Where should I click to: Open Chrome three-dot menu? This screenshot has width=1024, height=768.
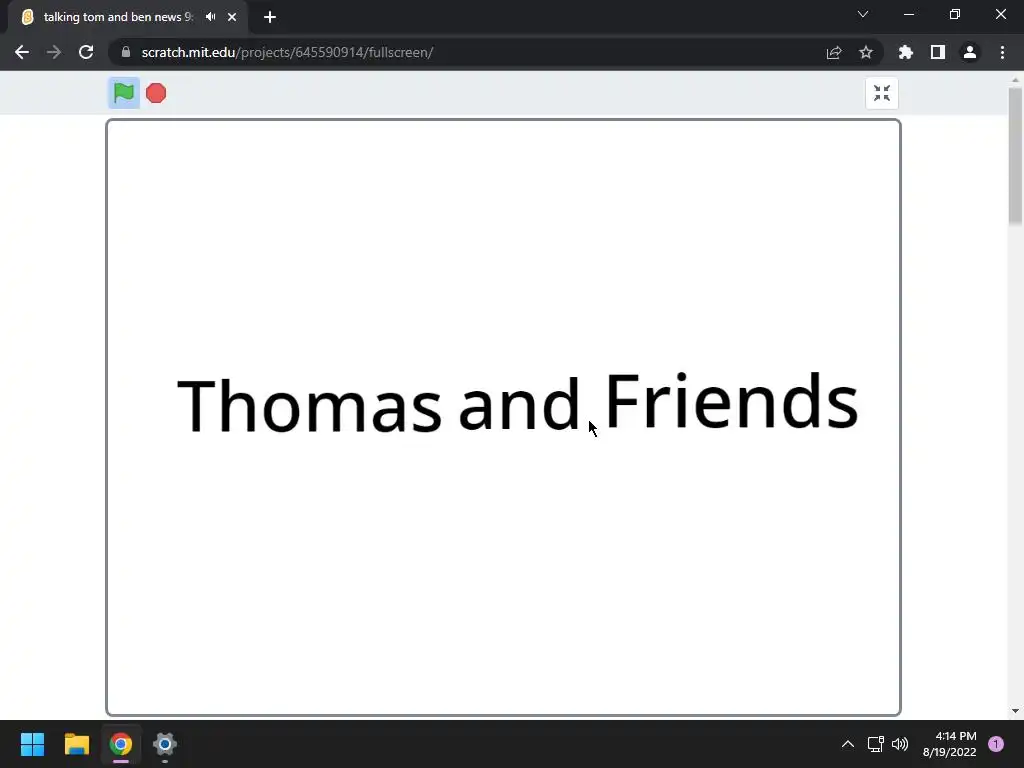1002,52
